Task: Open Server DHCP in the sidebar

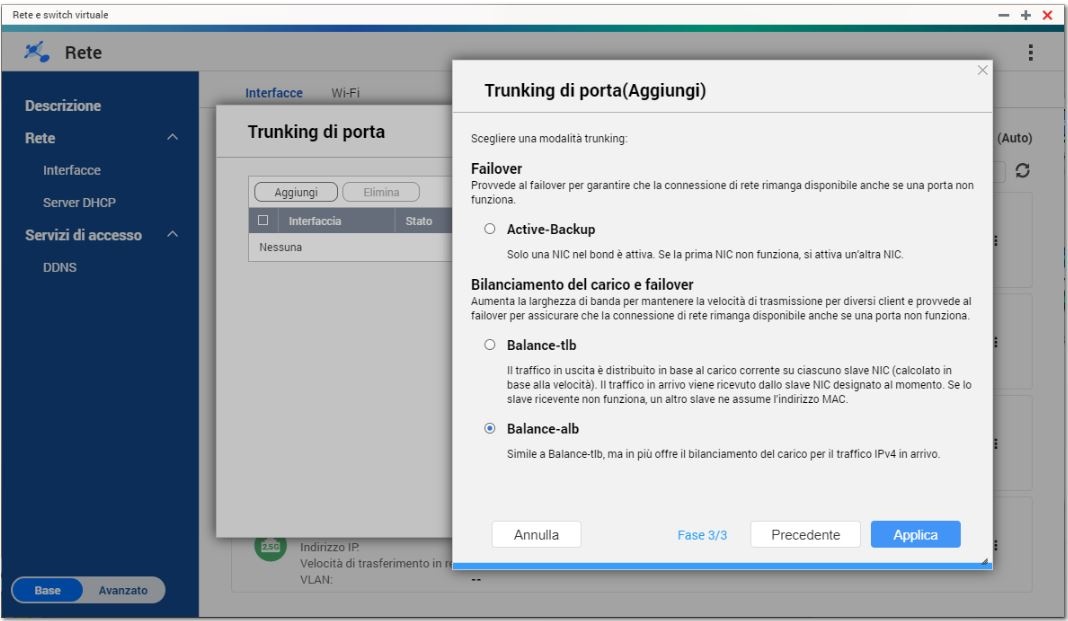Action: (78, 203)
